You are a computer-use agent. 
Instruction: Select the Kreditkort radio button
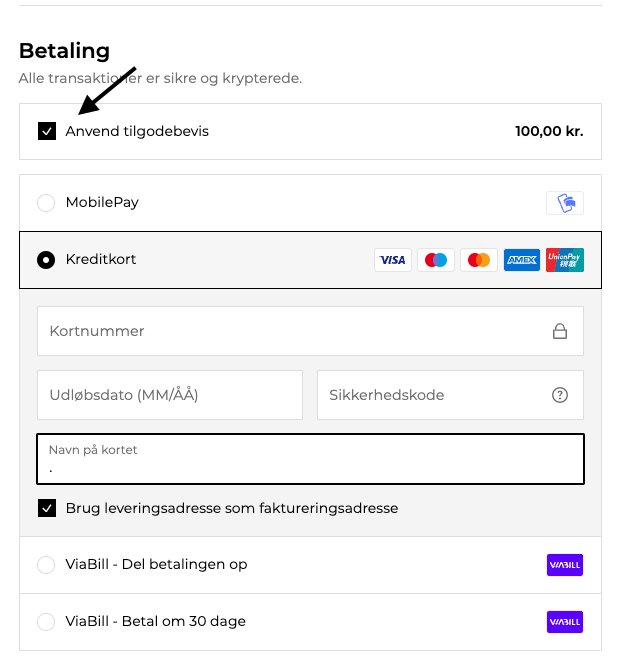46,260
